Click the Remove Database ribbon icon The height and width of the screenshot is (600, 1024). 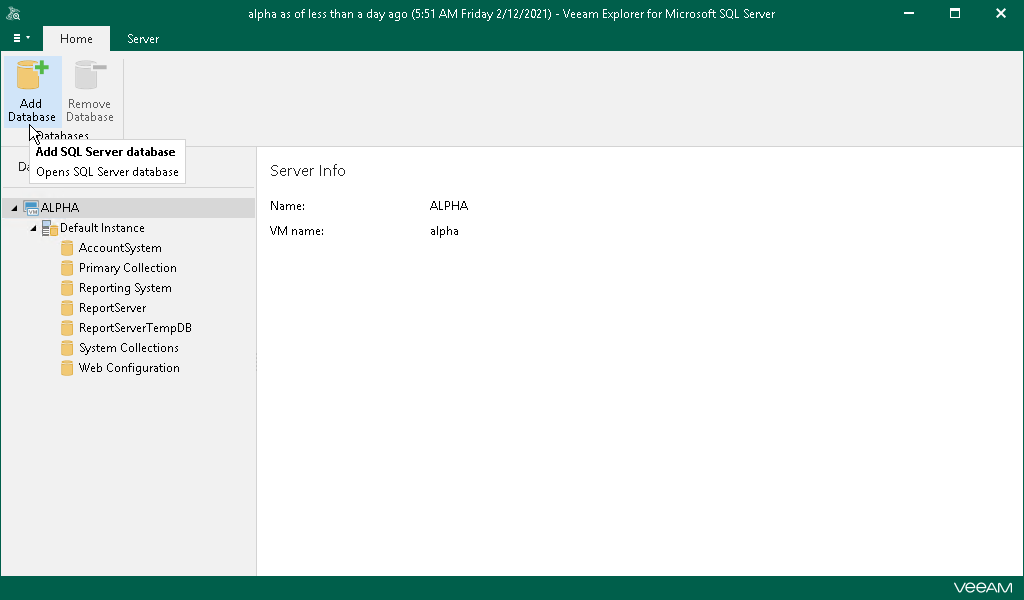coord(90,75)
